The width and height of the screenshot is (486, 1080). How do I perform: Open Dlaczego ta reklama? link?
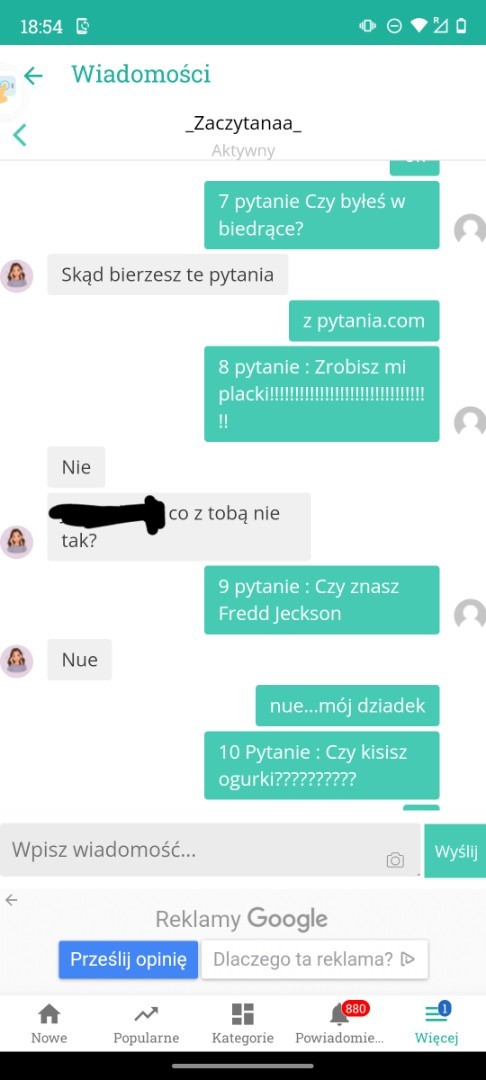tap(314, 959)
